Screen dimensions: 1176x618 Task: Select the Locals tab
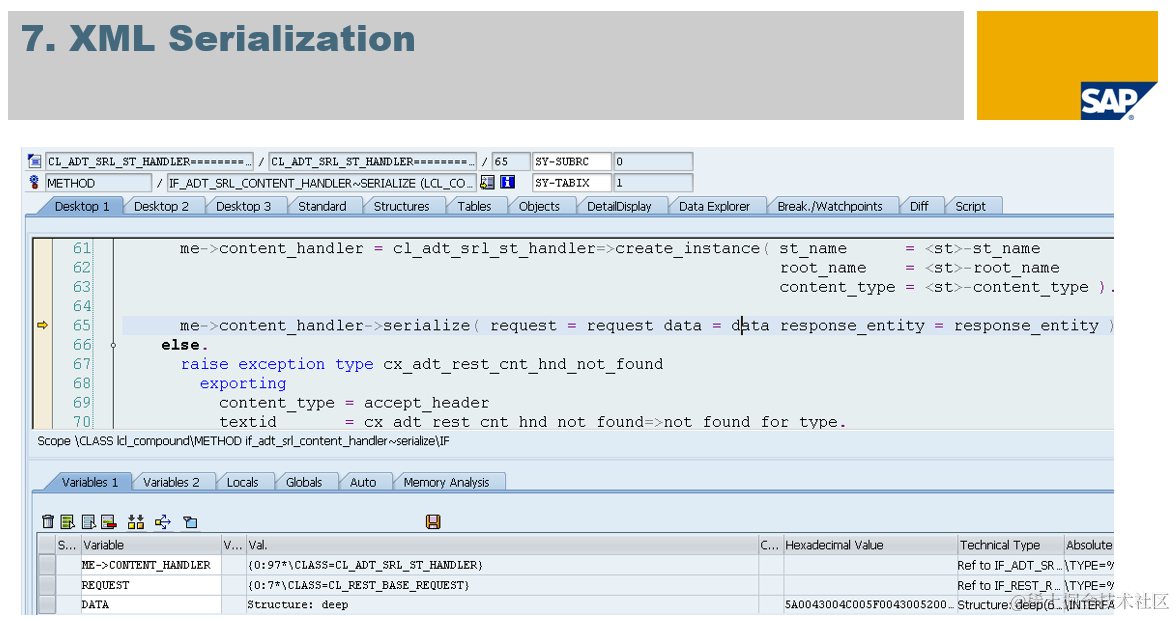(x=243, y=482)
